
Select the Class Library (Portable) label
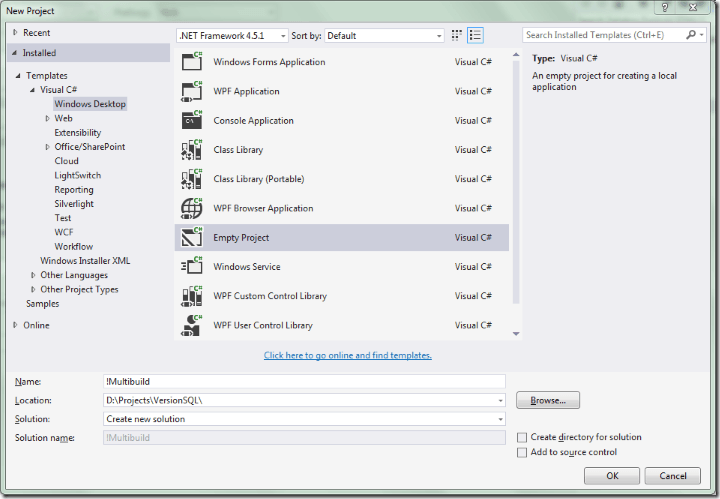[x=259, y=179]
